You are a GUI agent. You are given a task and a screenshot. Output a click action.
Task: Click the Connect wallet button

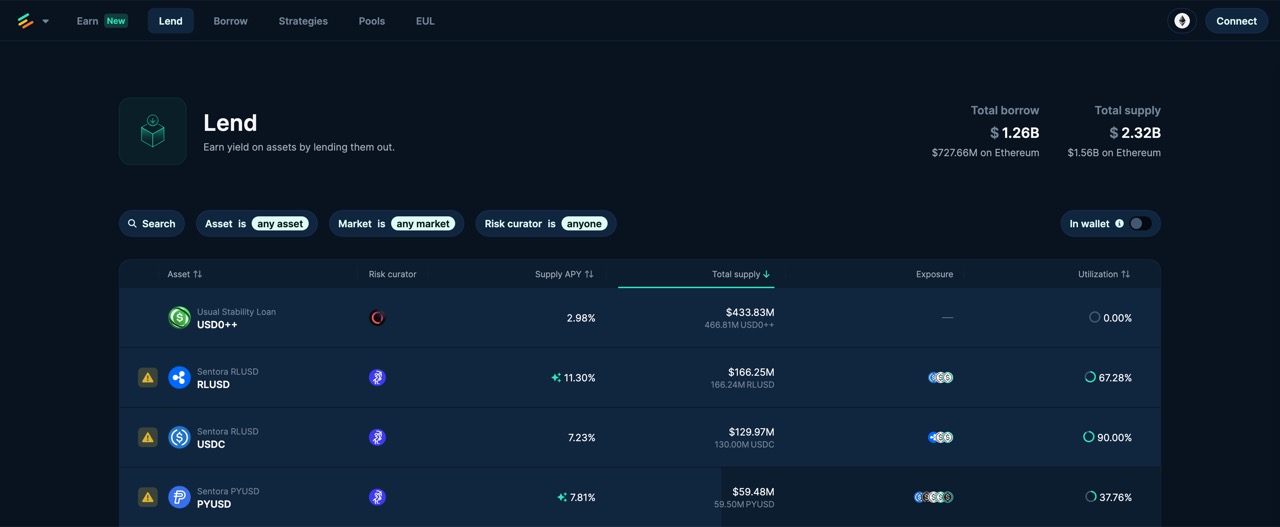1236,21
